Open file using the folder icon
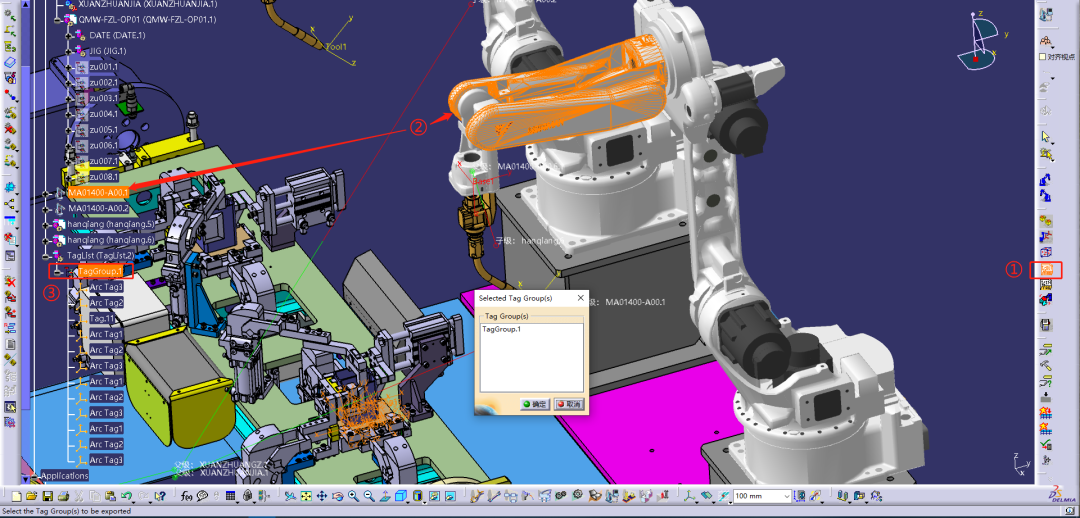The image size is (1080, 518). click(32, 496)
